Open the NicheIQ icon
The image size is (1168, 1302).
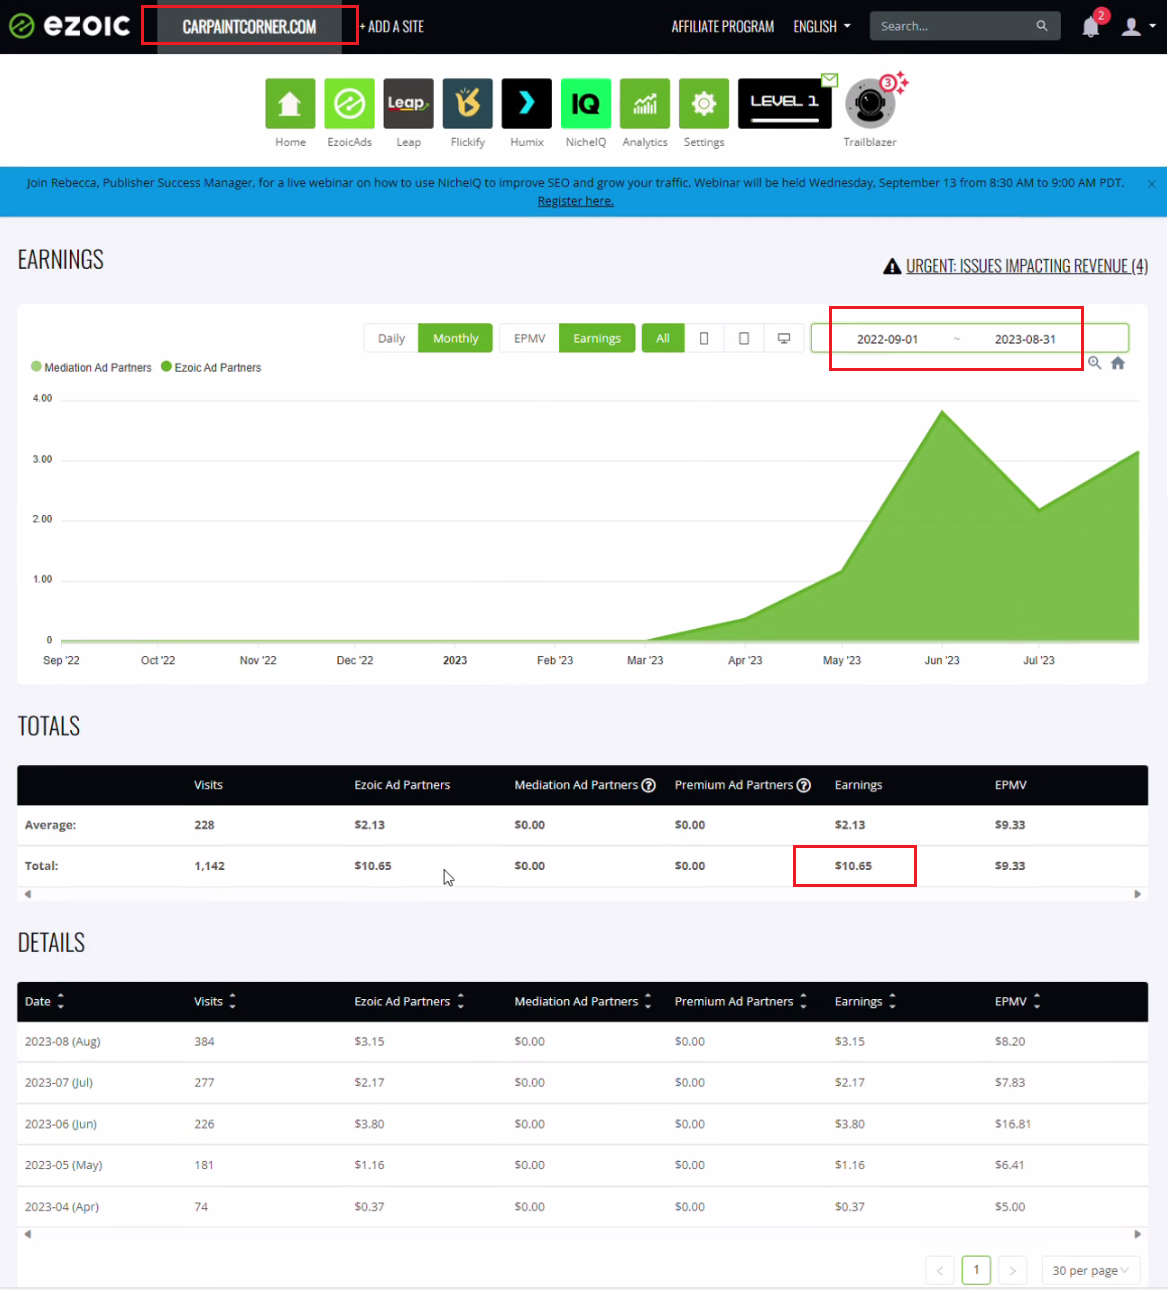tap(586, 104)
